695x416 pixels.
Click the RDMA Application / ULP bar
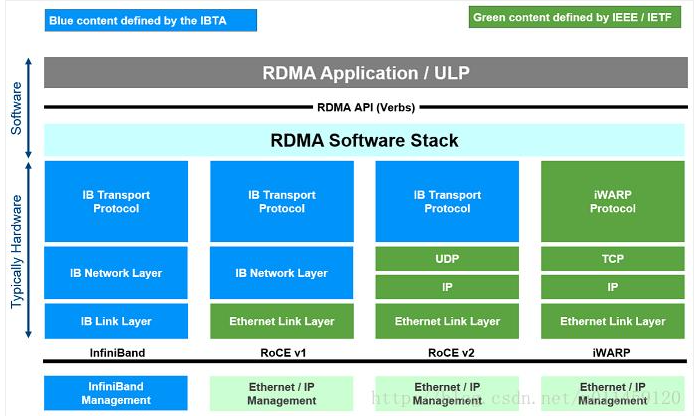(x=366, y=73)
